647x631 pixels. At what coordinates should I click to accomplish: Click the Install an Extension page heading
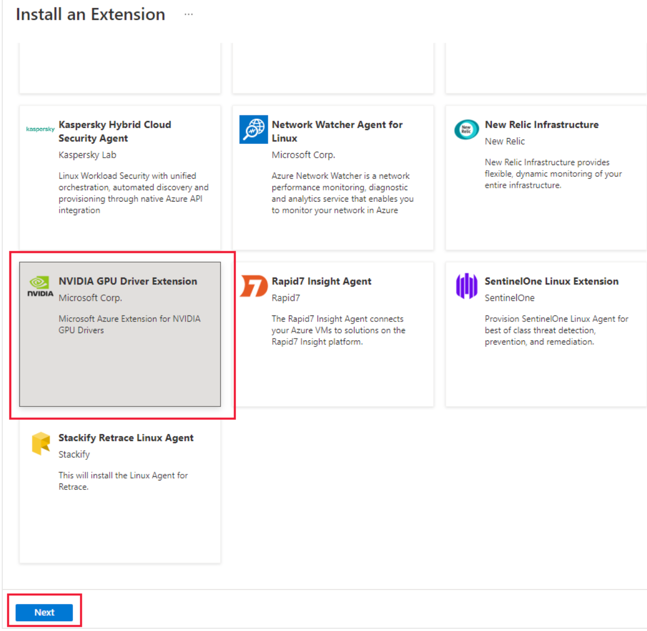[90, 14]
